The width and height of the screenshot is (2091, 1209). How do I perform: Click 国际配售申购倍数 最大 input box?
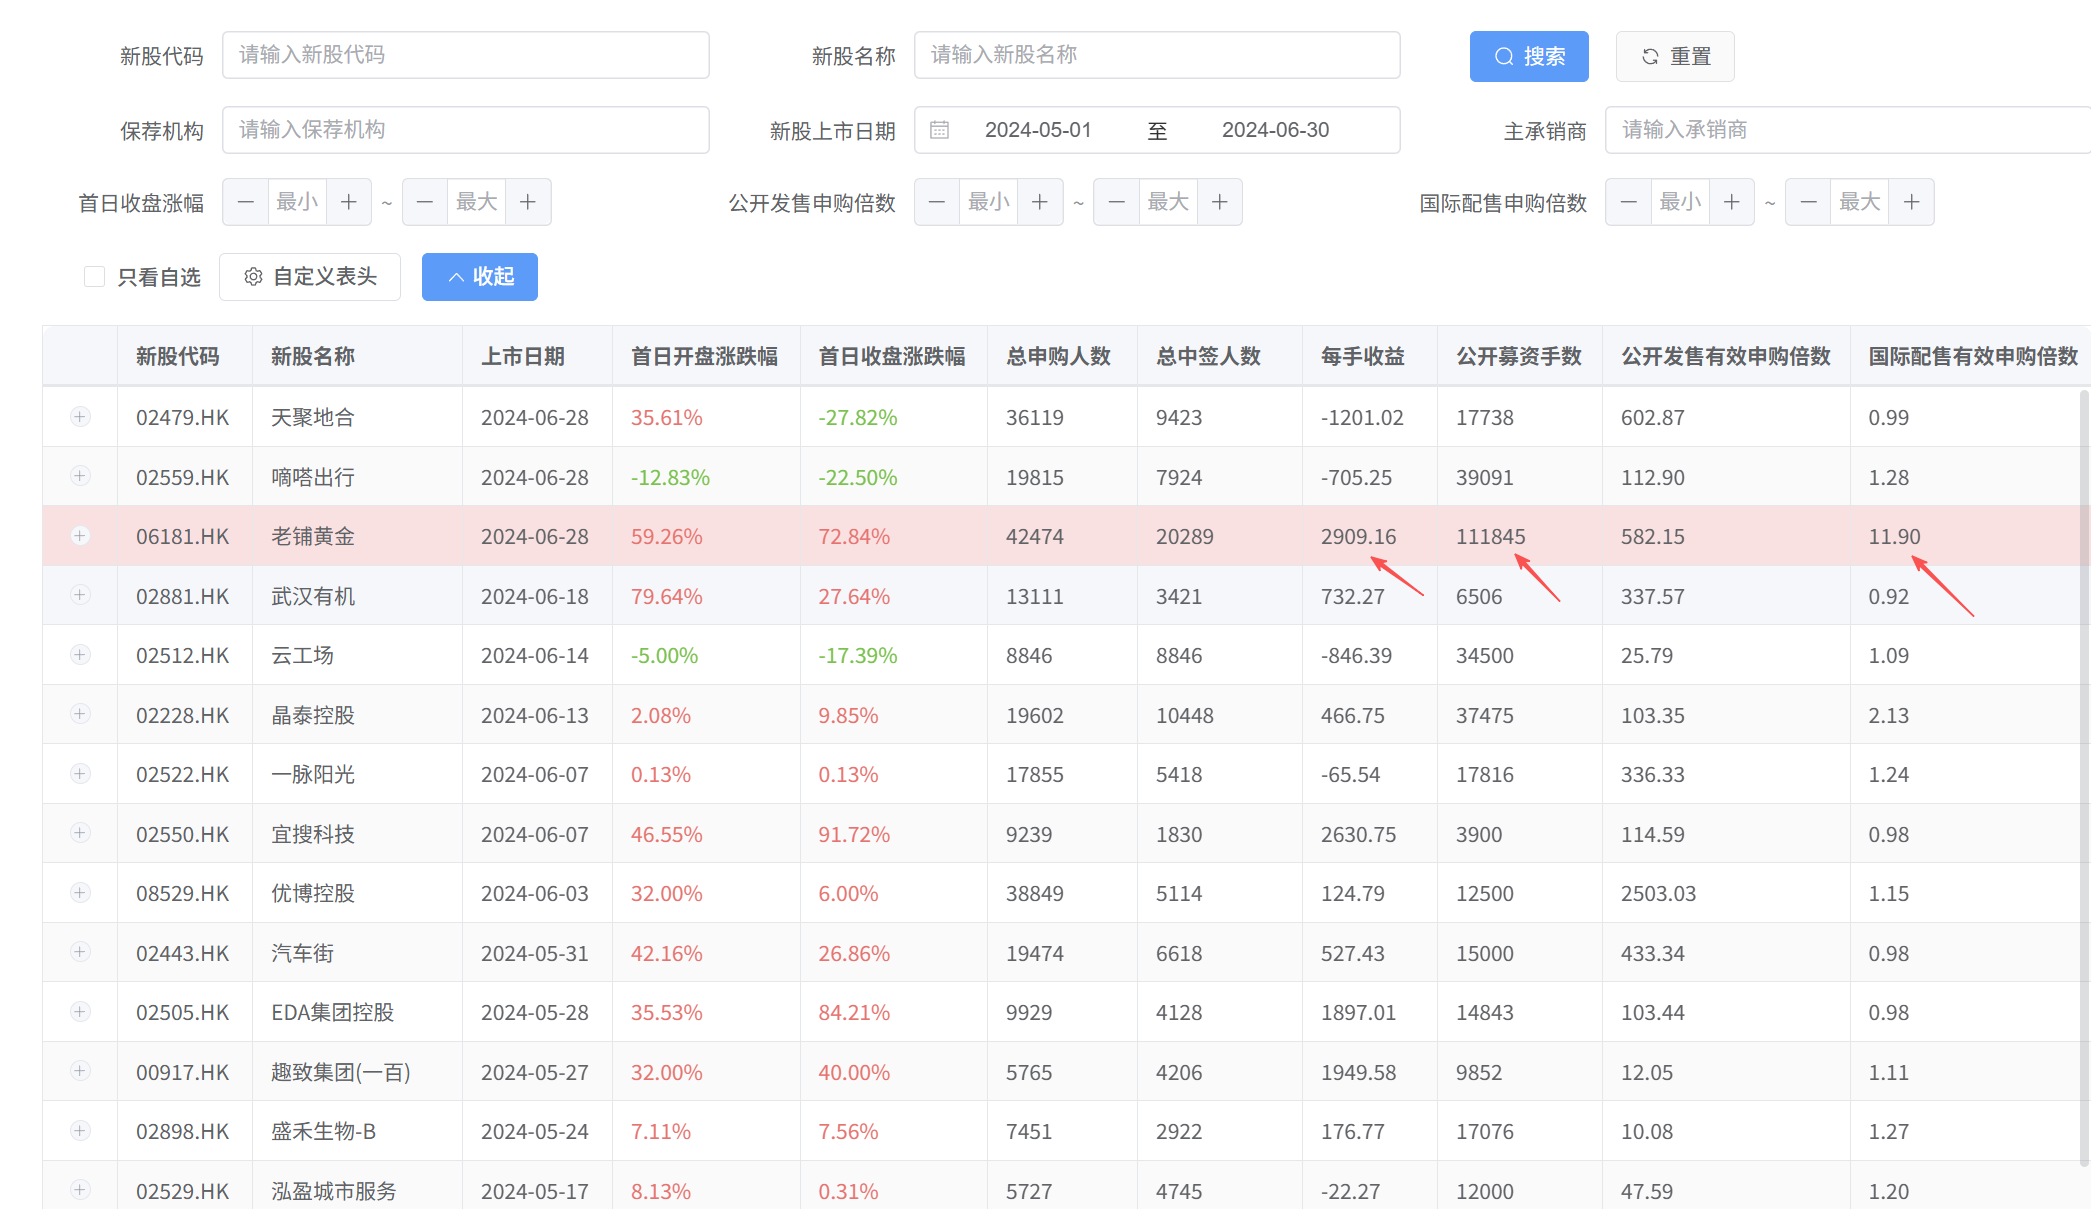[x=1860, y=202]
